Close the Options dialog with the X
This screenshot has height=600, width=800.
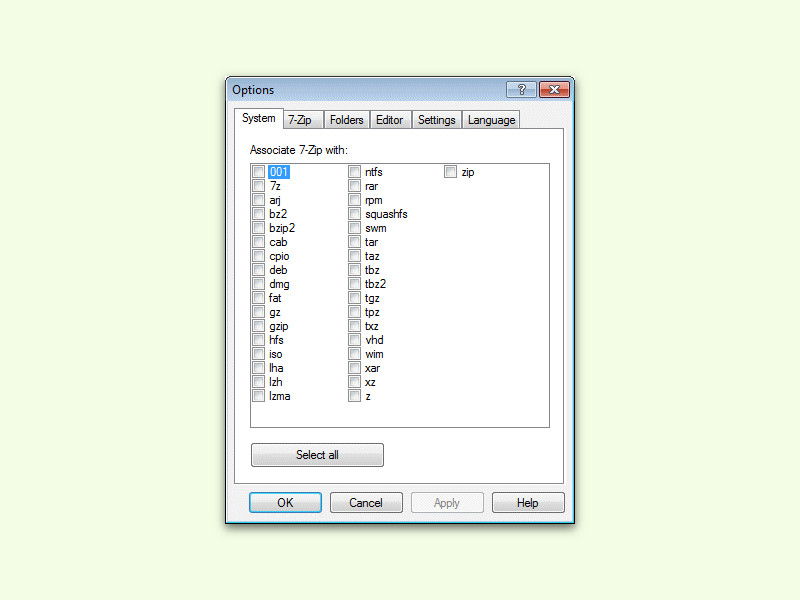click(x=554, y=89)
